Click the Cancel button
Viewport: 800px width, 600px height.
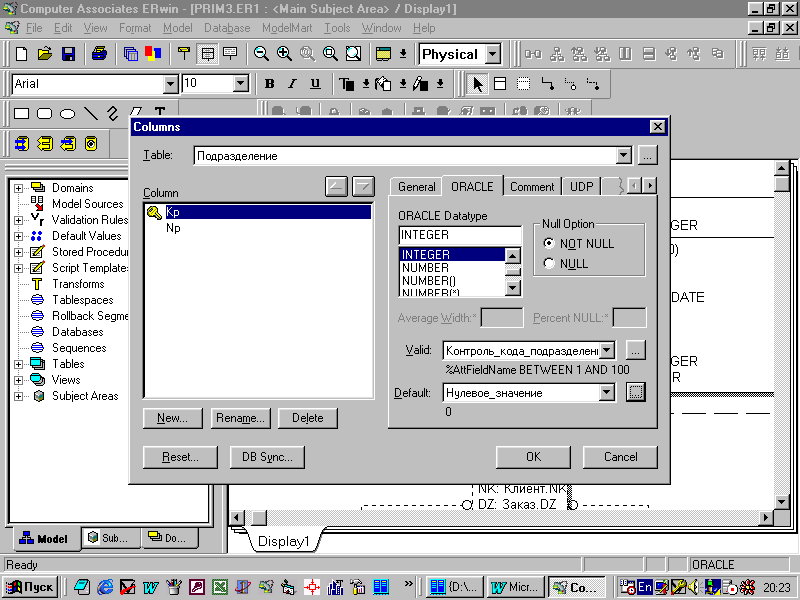point(620,457)
